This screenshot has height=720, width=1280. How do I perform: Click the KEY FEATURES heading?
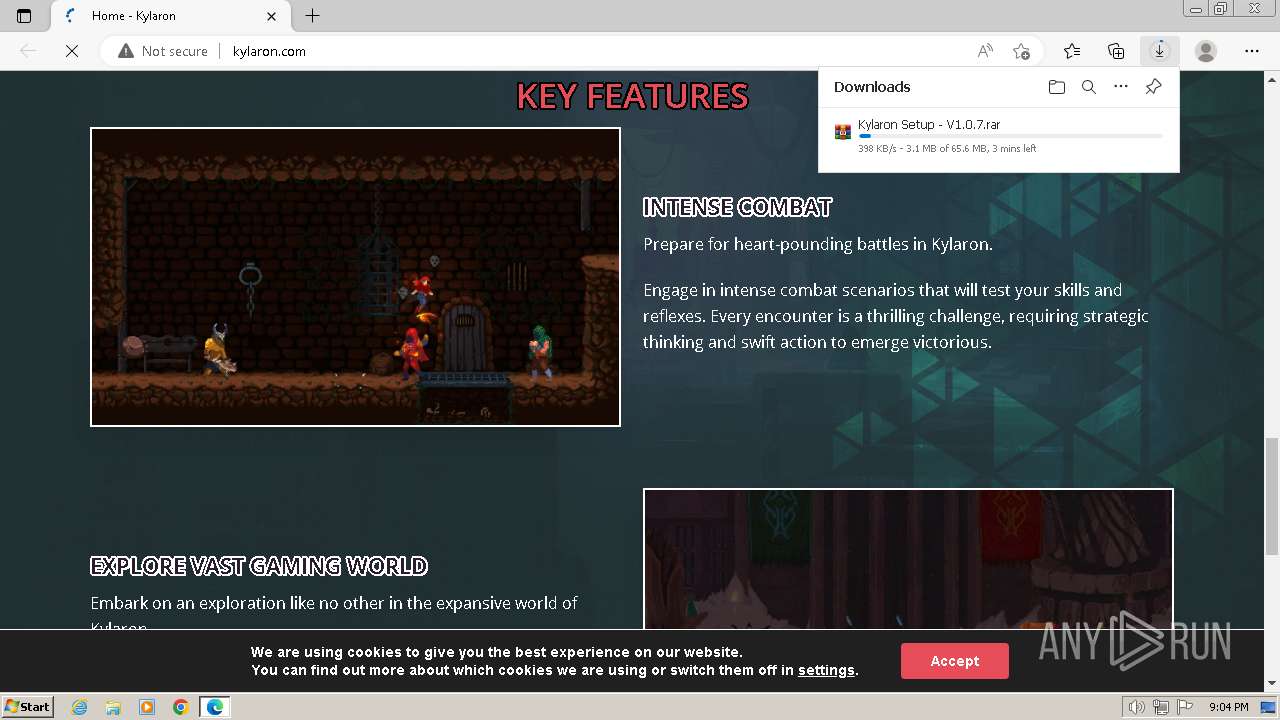[x=632, y=96]
